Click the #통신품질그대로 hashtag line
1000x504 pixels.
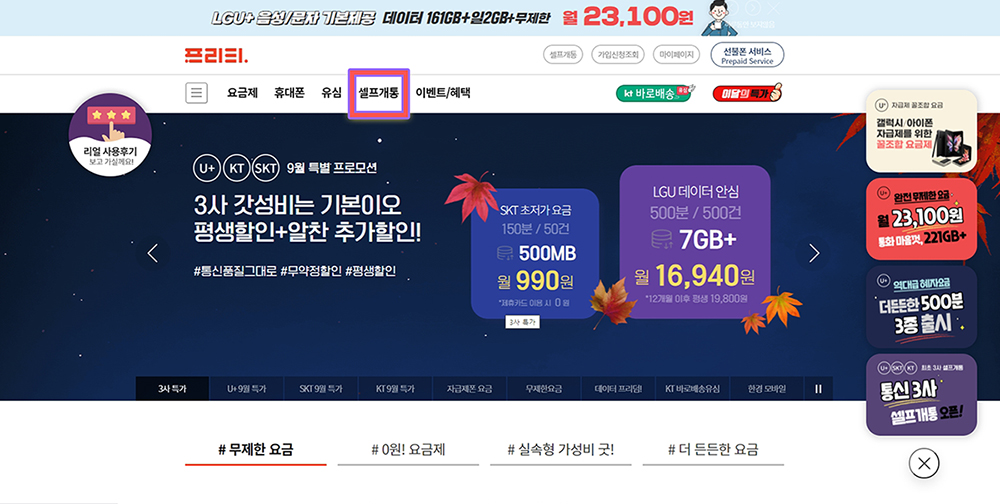pos(295,271)
